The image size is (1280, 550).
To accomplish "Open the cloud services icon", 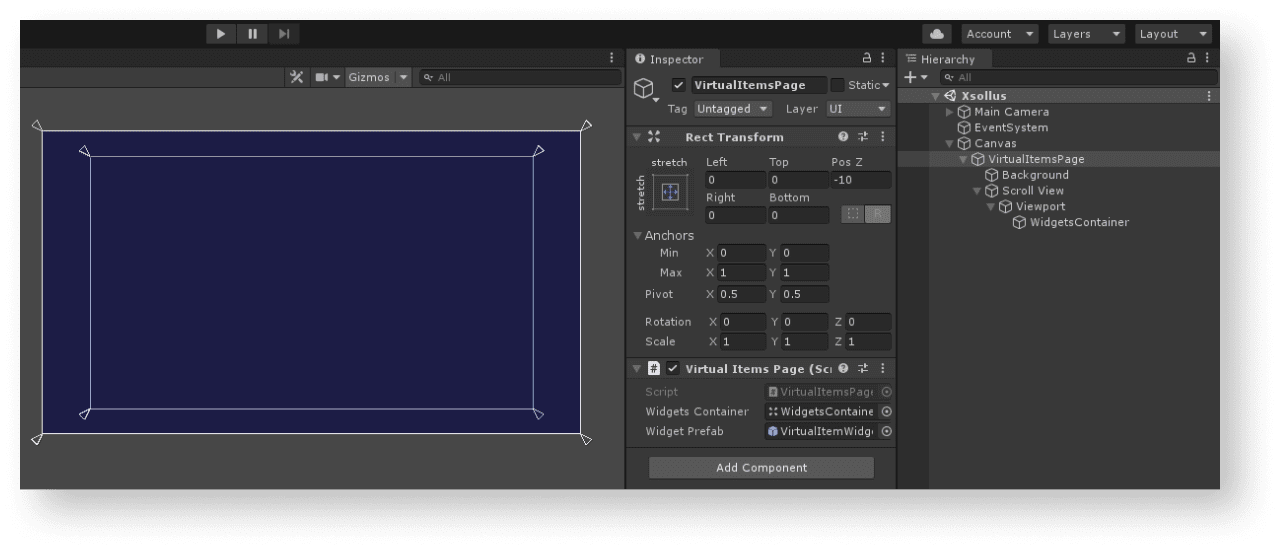I will point(937,34).
